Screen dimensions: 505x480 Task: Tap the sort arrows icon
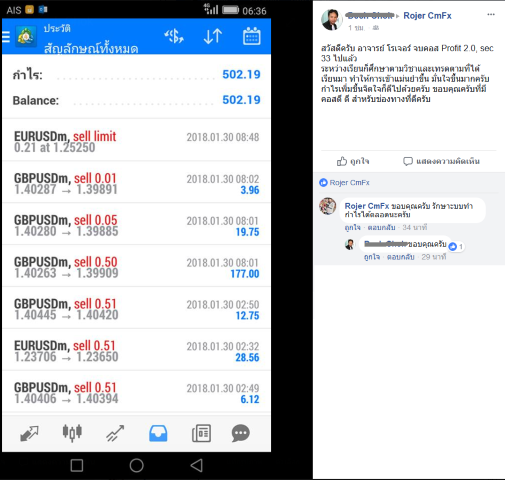(x=213, y=36)
